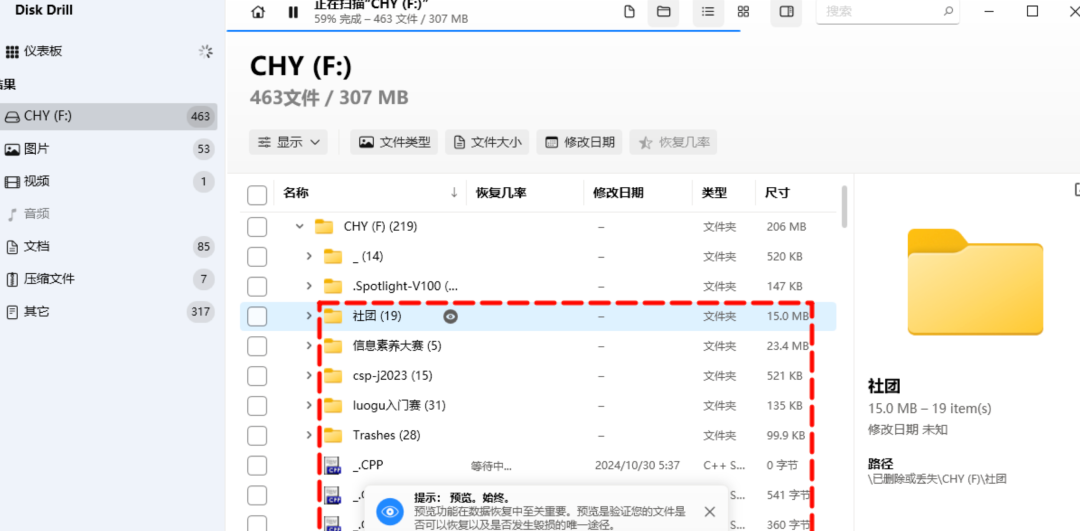Sort by 尺寸 column header

coord(778,194)
